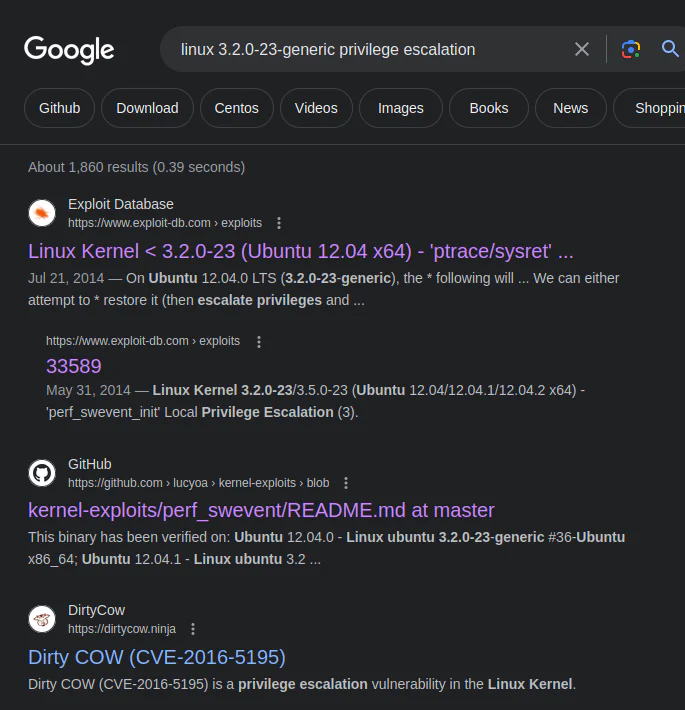The width and height of the screenshot is (685, 710).
Task: Switch to Books results
Action: click(x=489, y=108)
